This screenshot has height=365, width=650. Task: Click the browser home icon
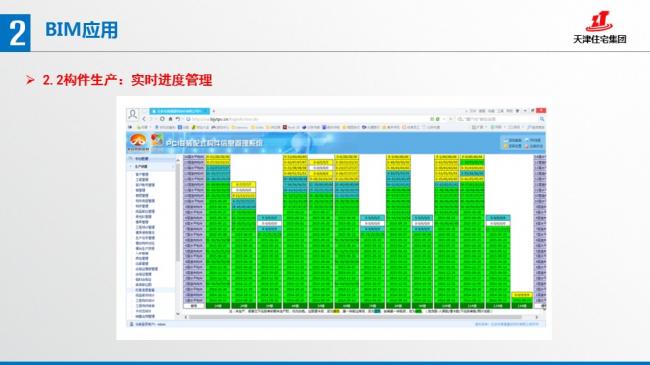[170, 119]
